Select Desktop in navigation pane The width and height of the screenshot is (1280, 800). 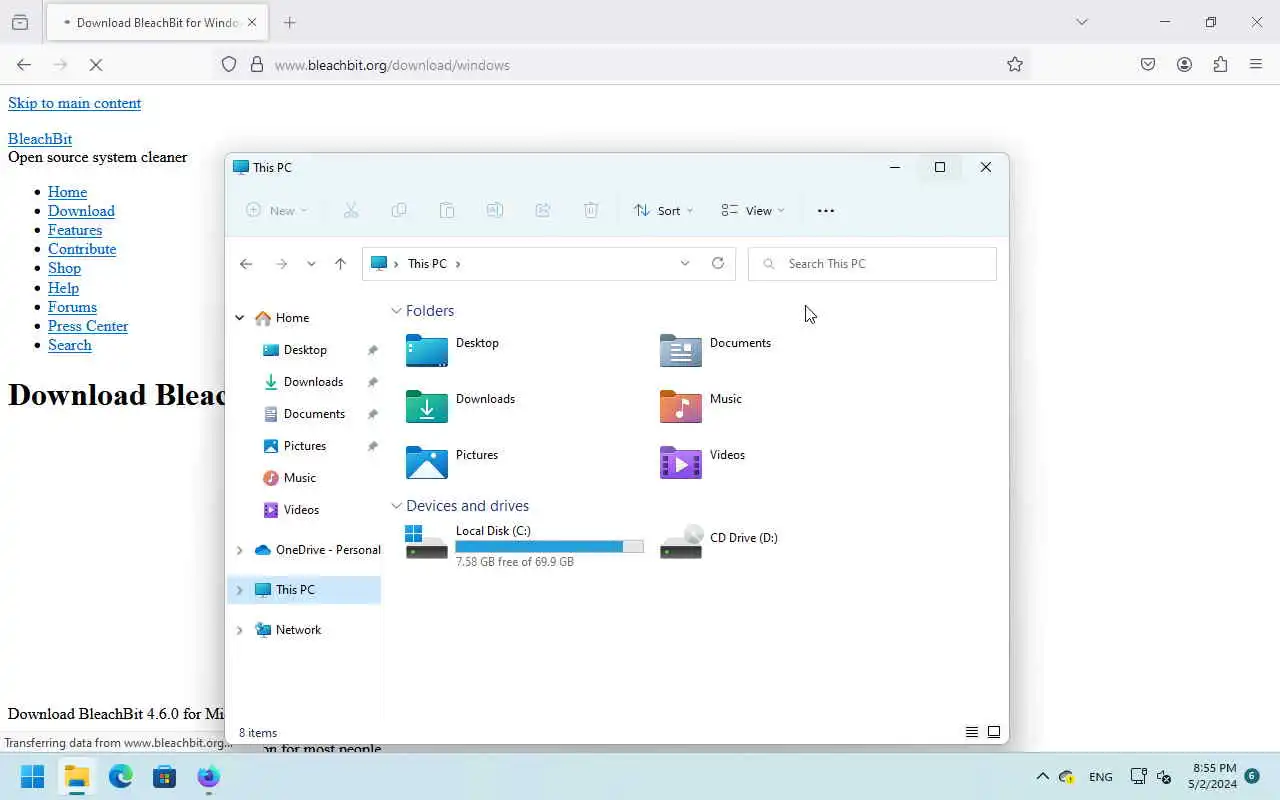point(305,350)
